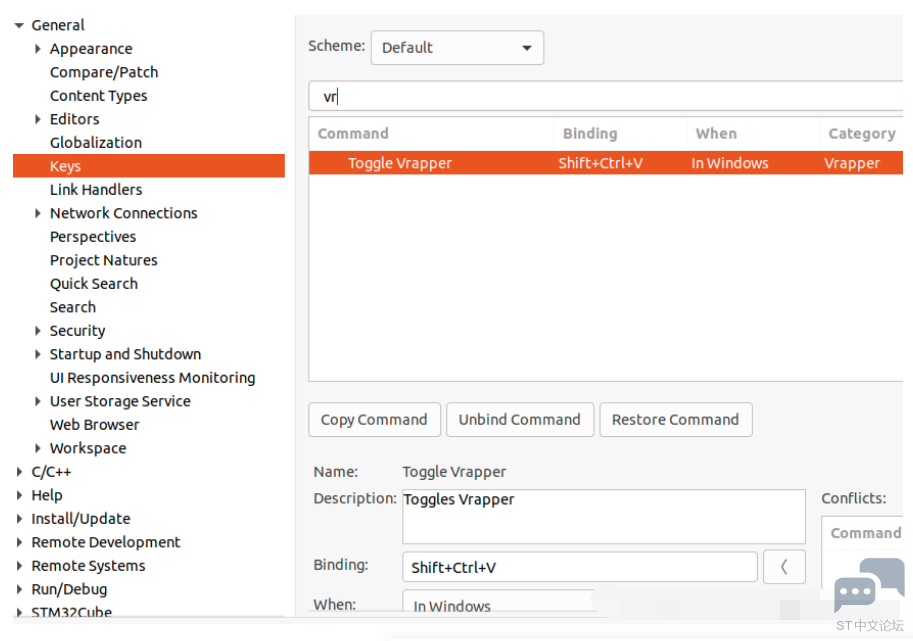Click the arrow button beside Binding field
The width and height of the screenshot is (913, 641).
tap(784, 567)
